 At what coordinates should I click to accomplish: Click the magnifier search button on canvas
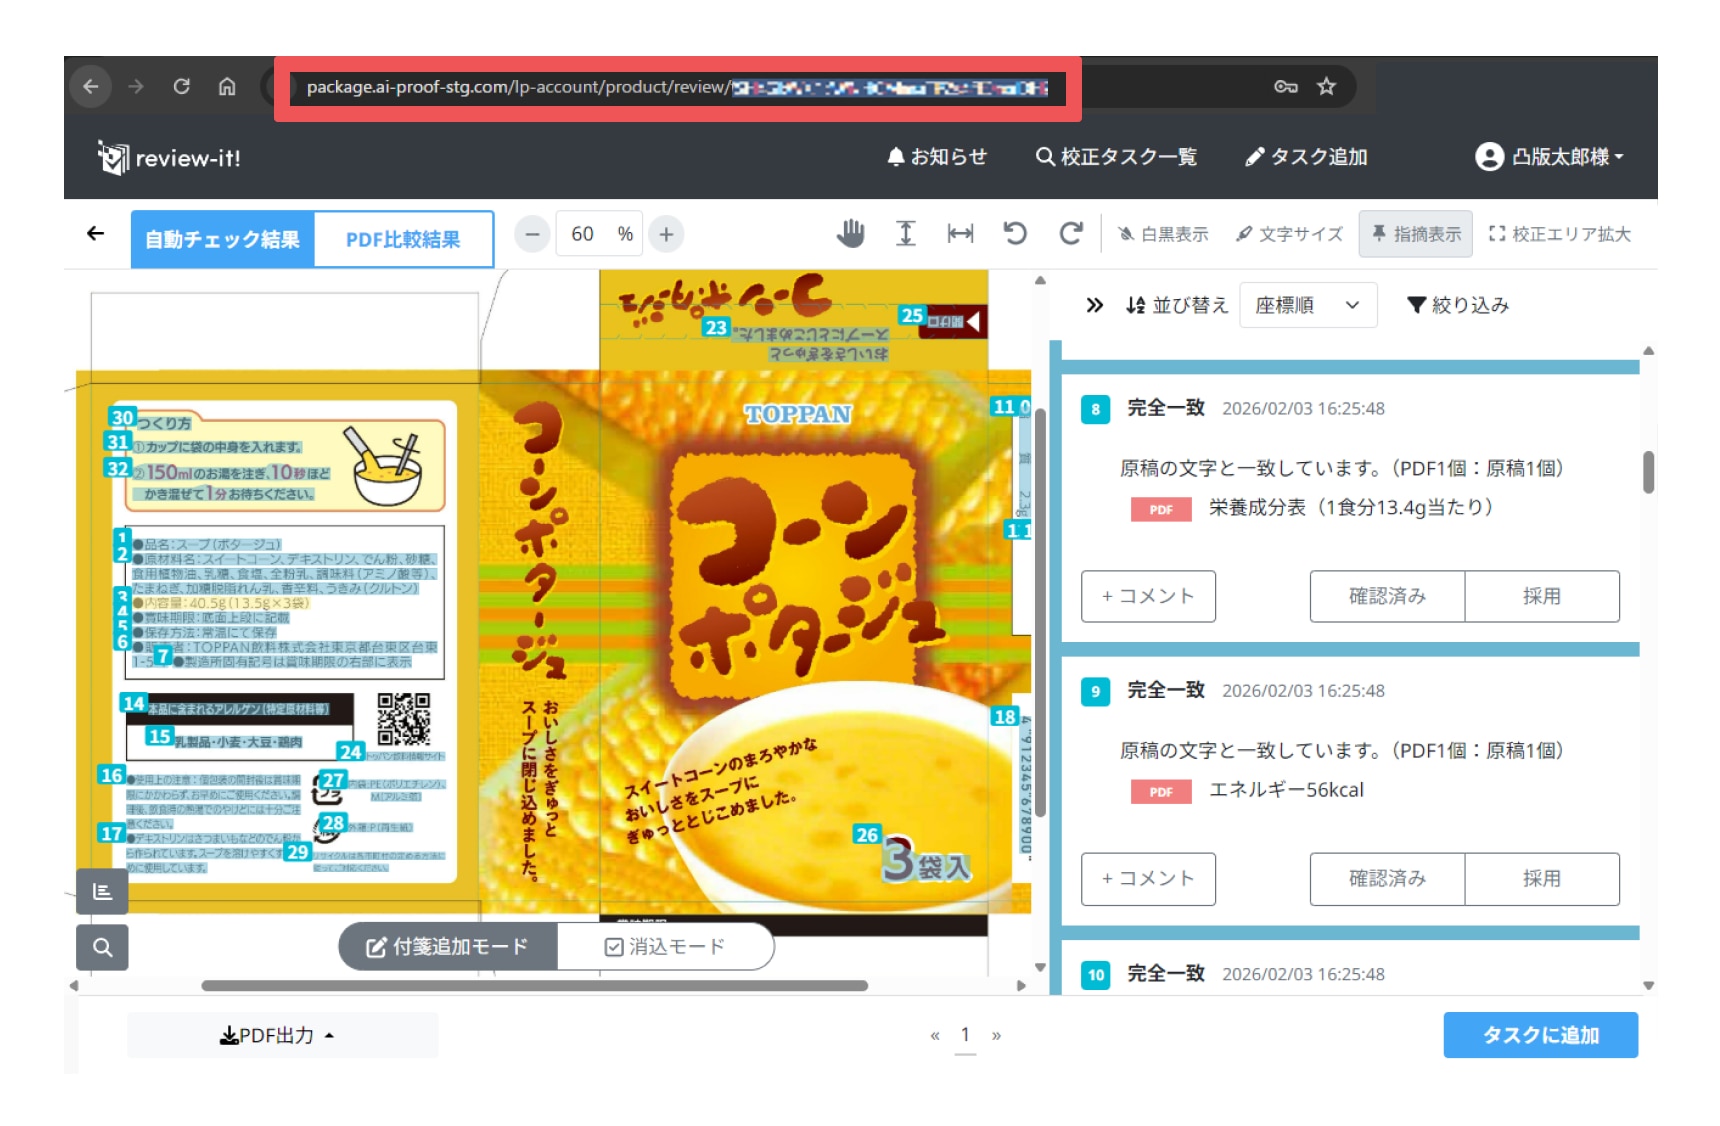point(102,947)
